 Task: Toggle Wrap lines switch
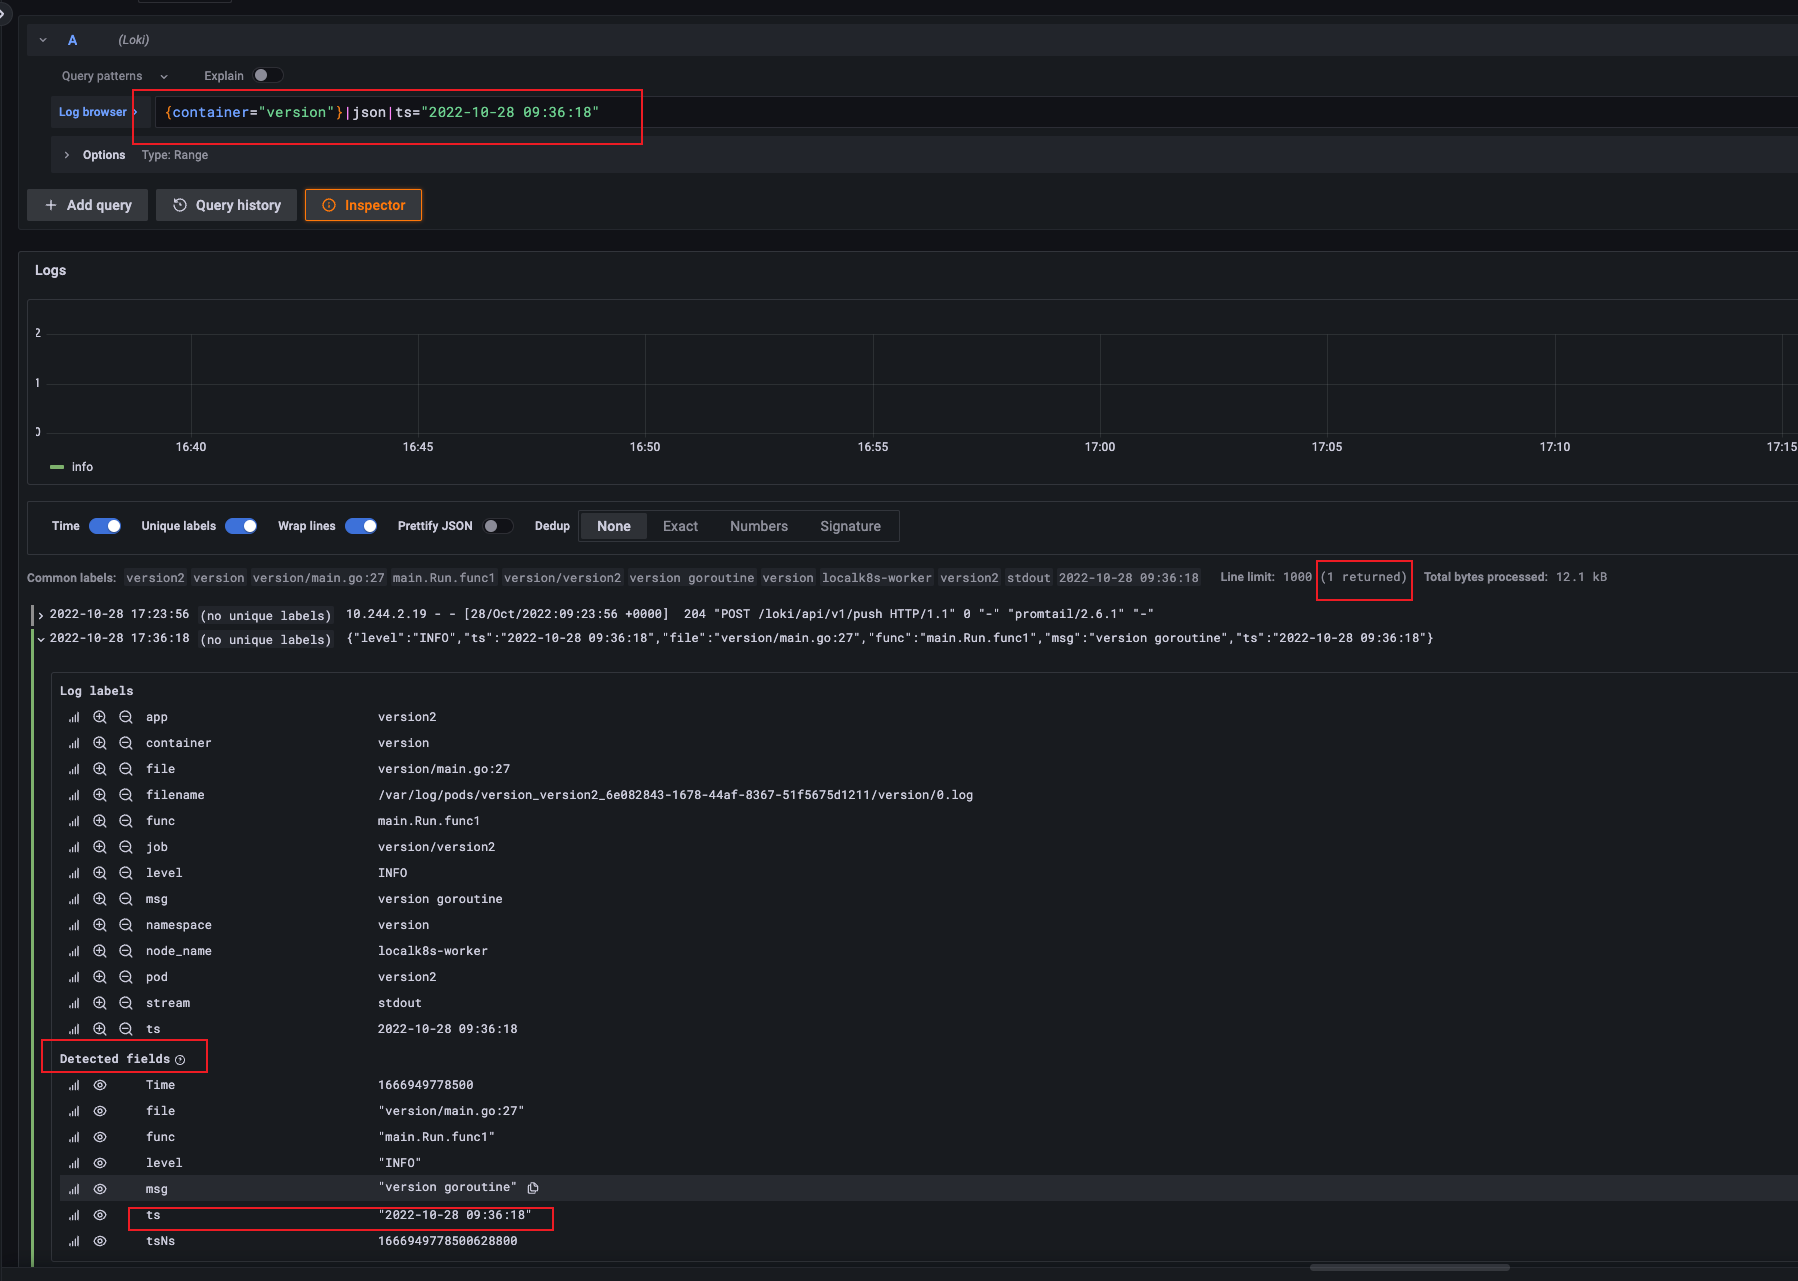[x=361, y=526]
